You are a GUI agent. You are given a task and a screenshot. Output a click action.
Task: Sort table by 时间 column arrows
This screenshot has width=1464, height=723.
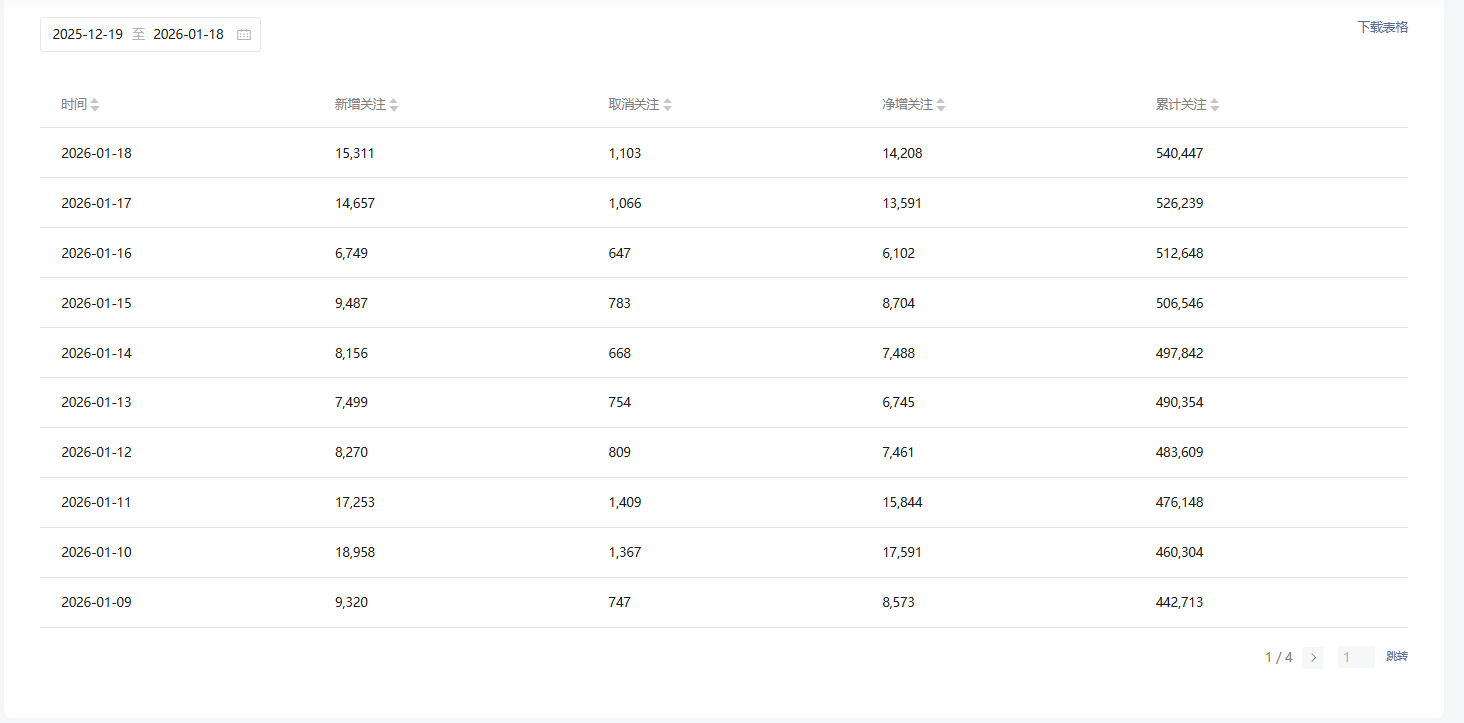point(95,105)
